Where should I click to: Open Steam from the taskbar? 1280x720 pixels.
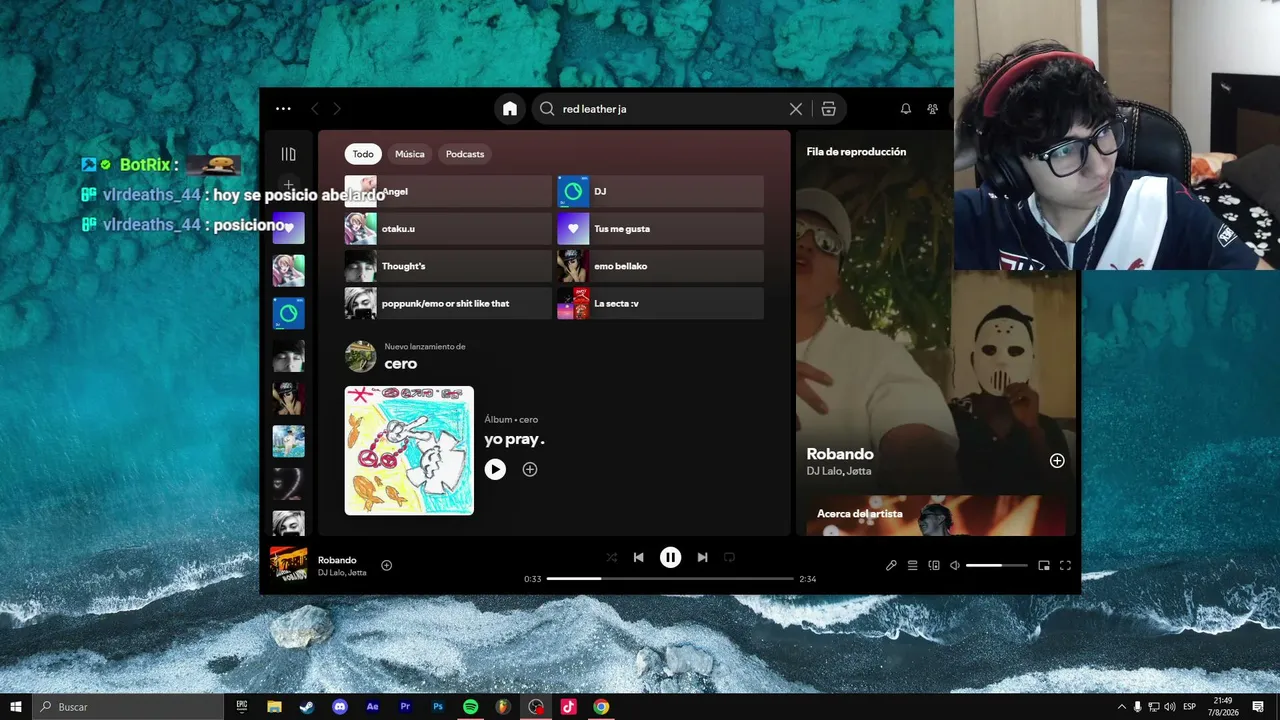[x=307, y=707]
